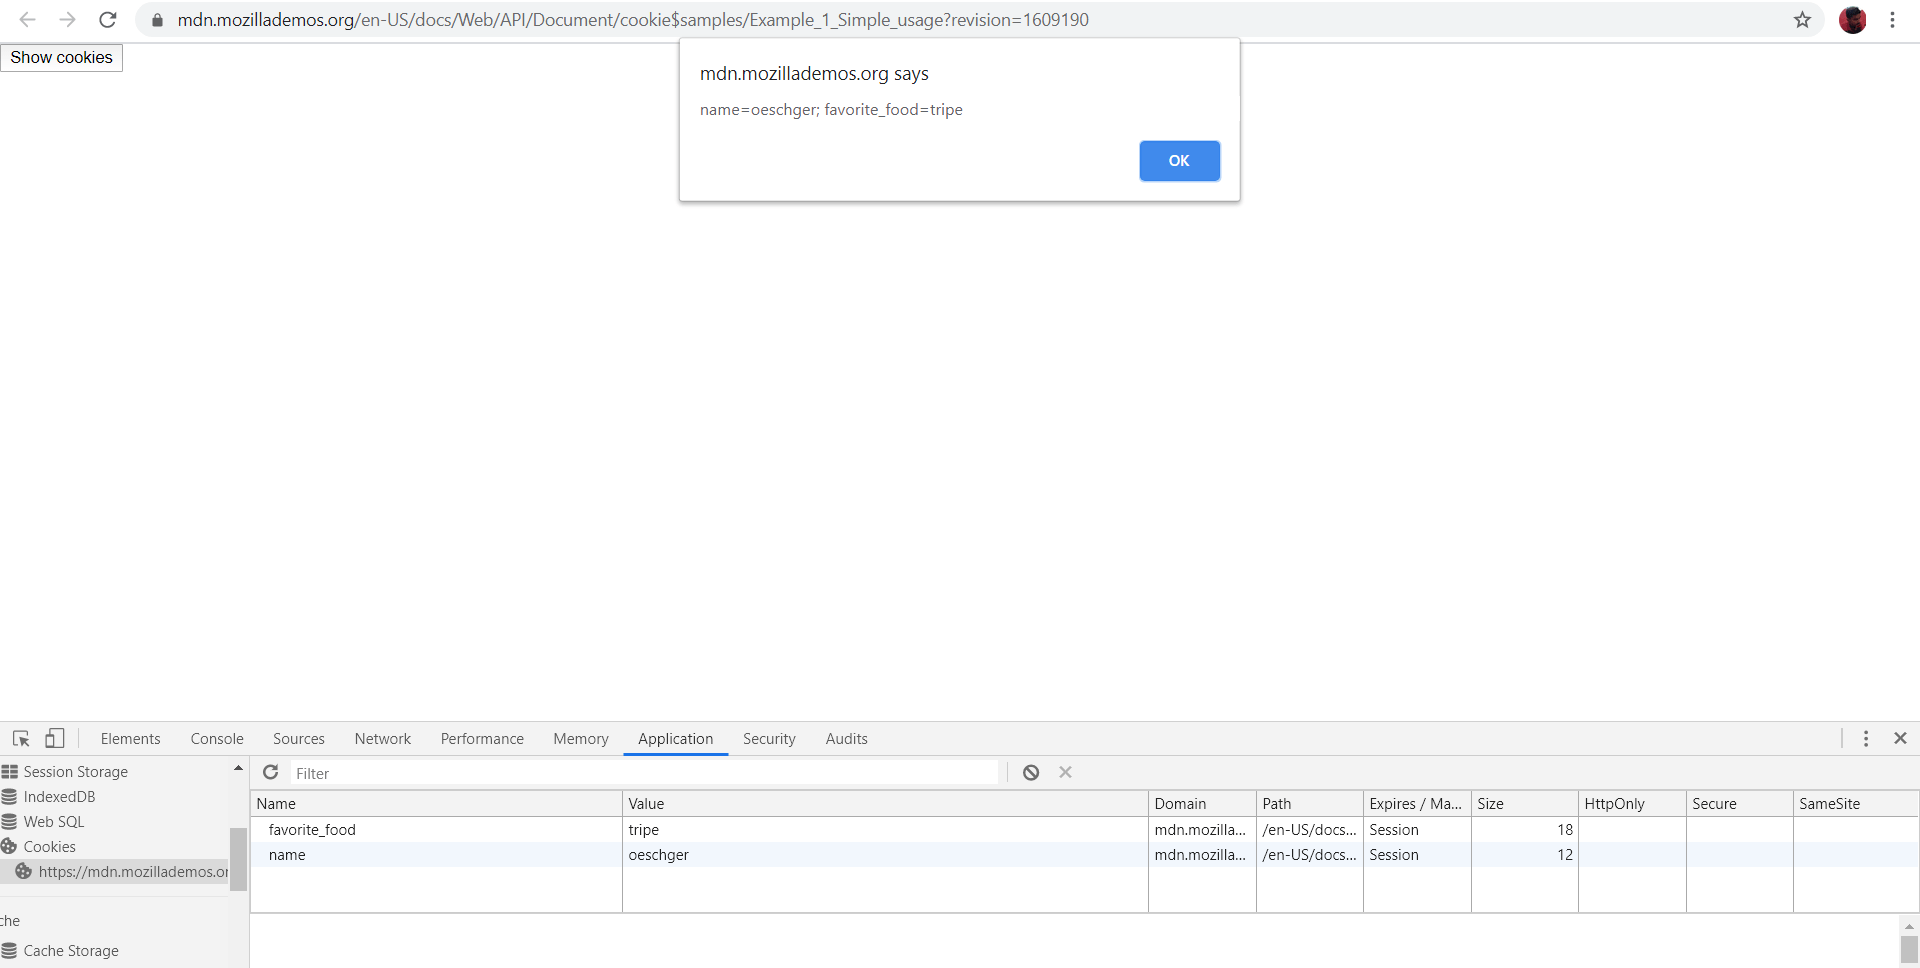Switch to the Security panel
Viewport: 1920px width, 968px height.
pyautogui.click(x=769, y=738)
